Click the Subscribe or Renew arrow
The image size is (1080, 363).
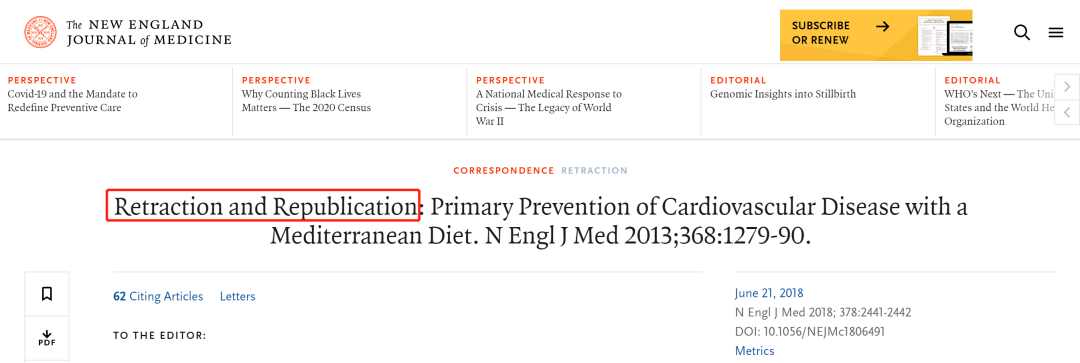[x=882, y=26]
